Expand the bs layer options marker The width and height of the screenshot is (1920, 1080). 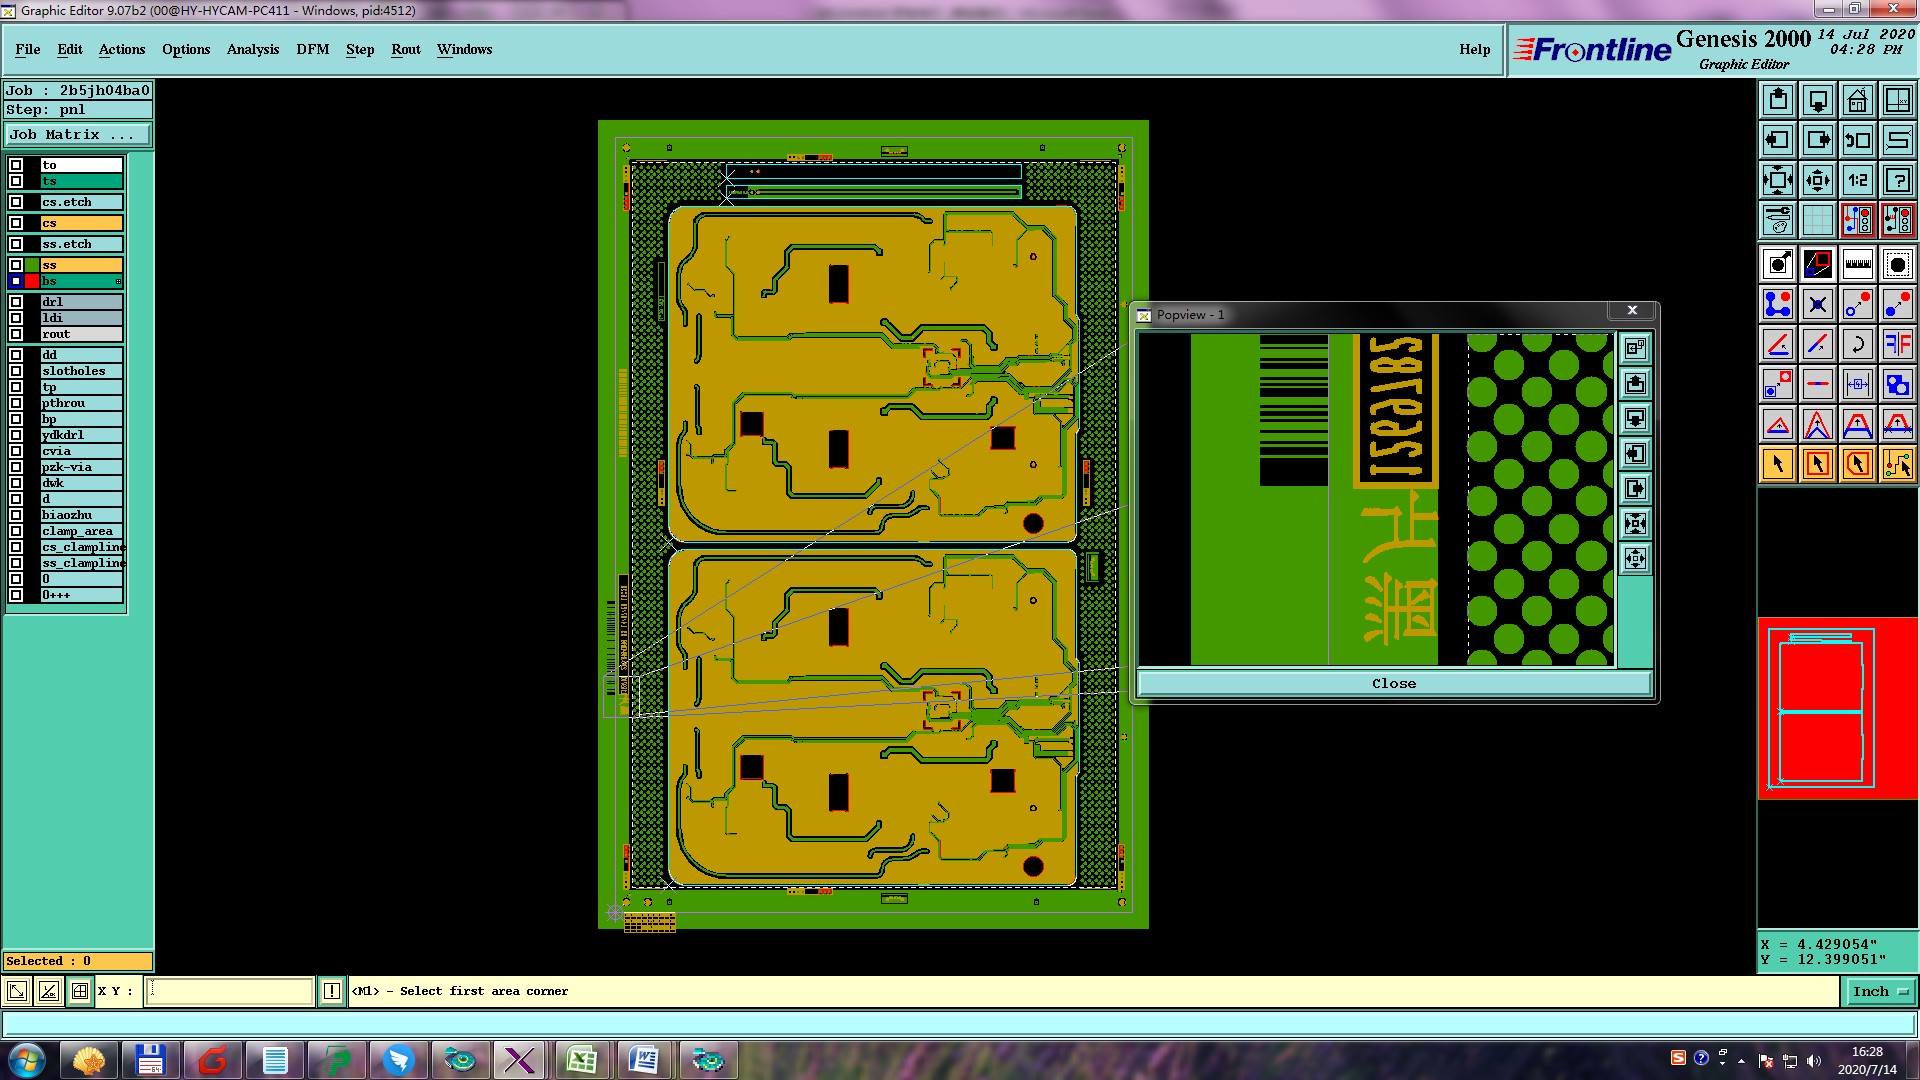pyautogui.click(x=118, y=282)
